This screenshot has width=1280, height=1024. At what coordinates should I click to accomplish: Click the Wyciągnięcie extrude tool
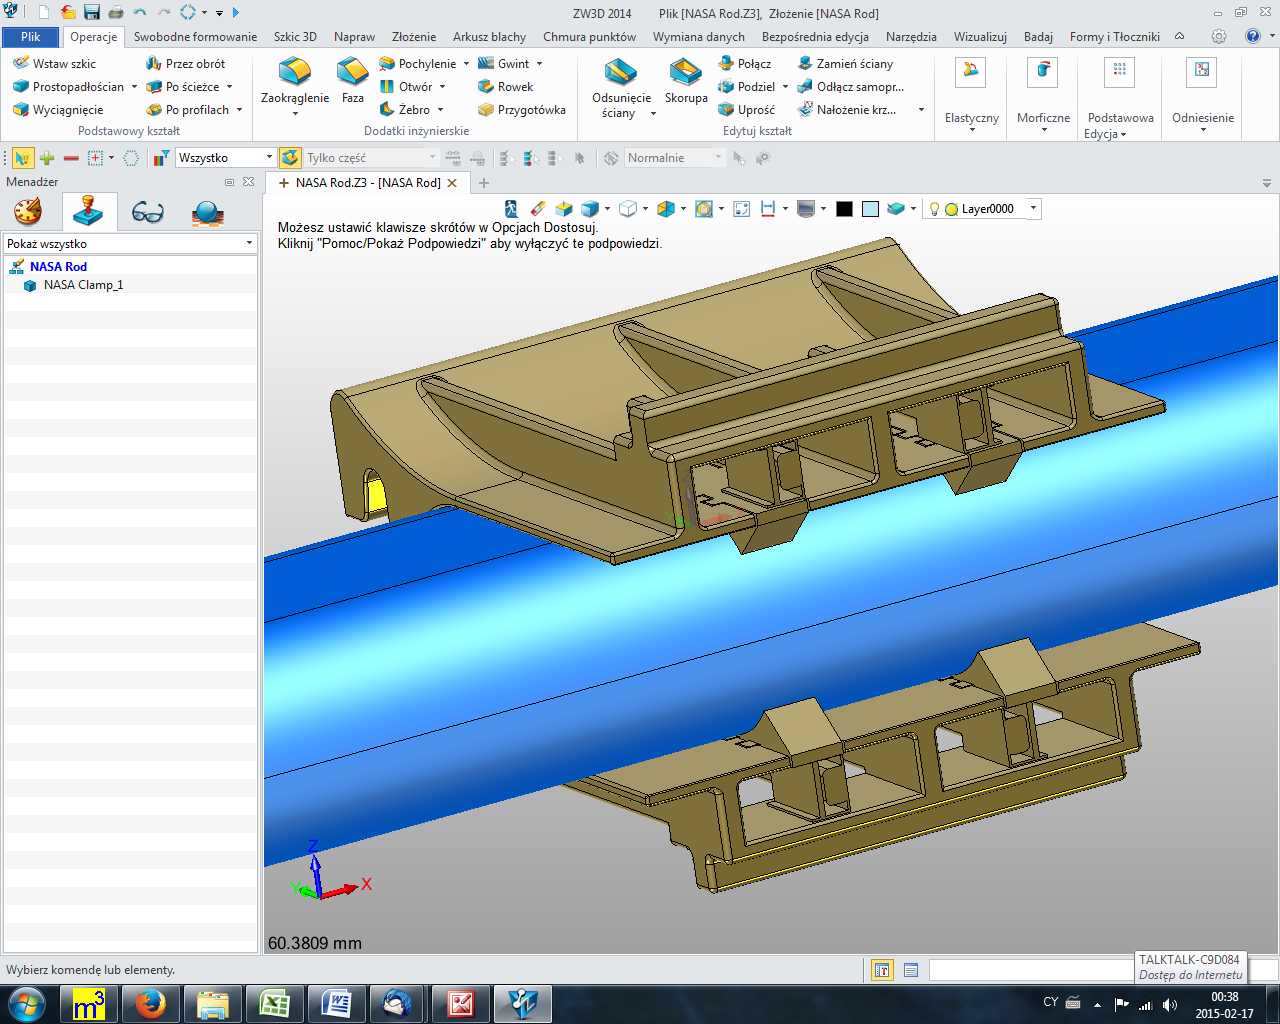(x=58, y=109)
